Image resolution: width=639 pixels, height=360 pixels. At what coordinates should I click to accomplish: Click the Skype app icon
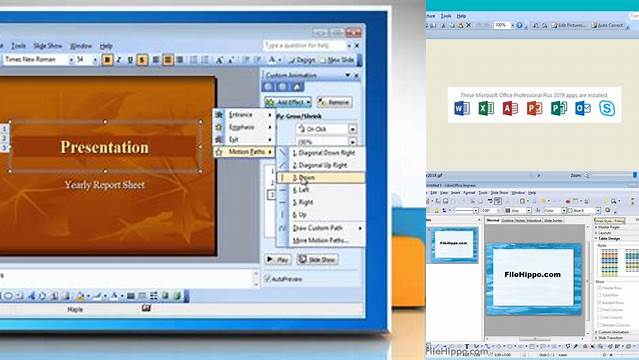pos(607,108)
